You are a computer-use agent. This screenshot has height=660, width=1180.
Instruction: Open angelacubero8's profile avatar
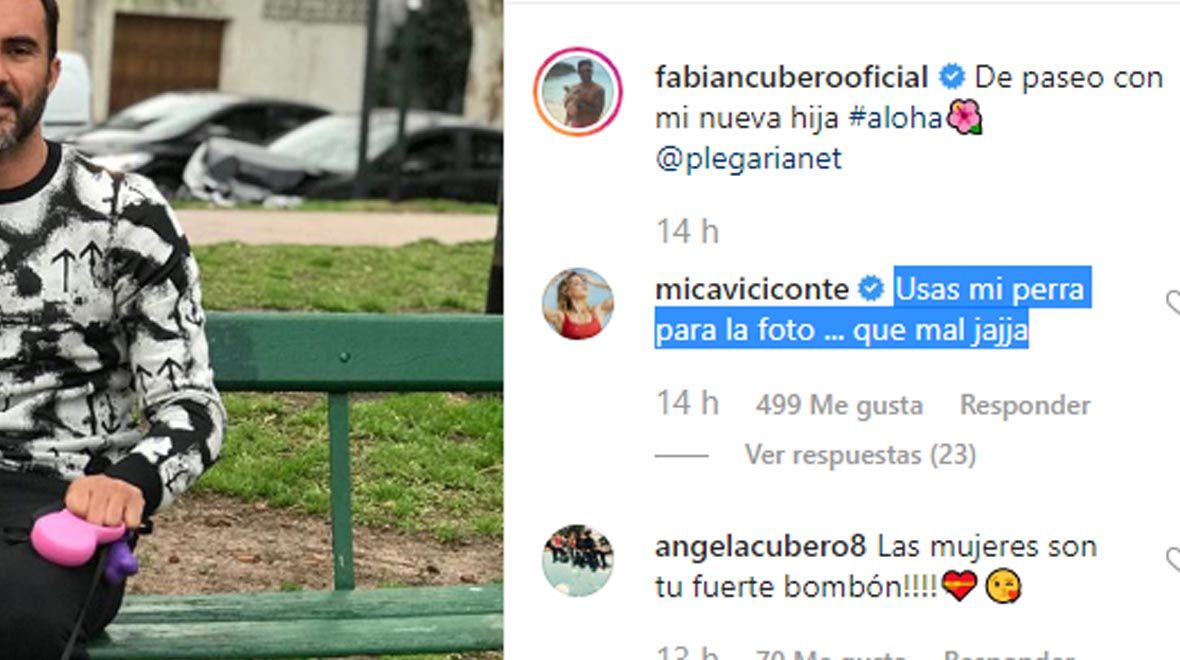tap(578, 561)
